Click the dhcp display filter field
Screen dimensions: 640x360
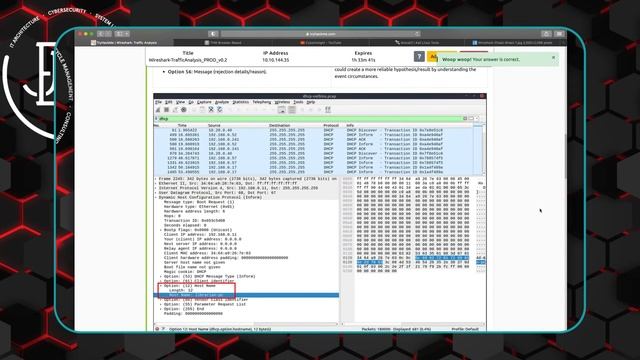point(310,119)
